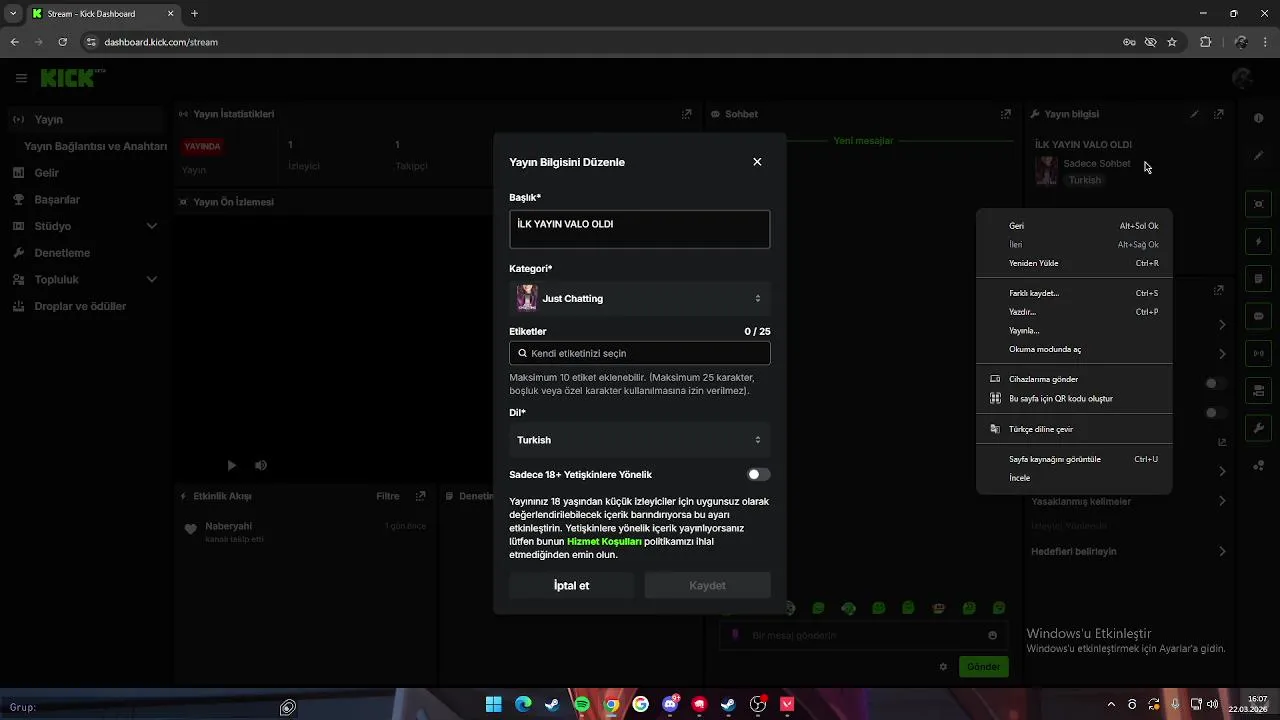Viewport: 1280px width, 720px height.
Task: Open the Dil dropdown showing Turkish
Action: 640,440
